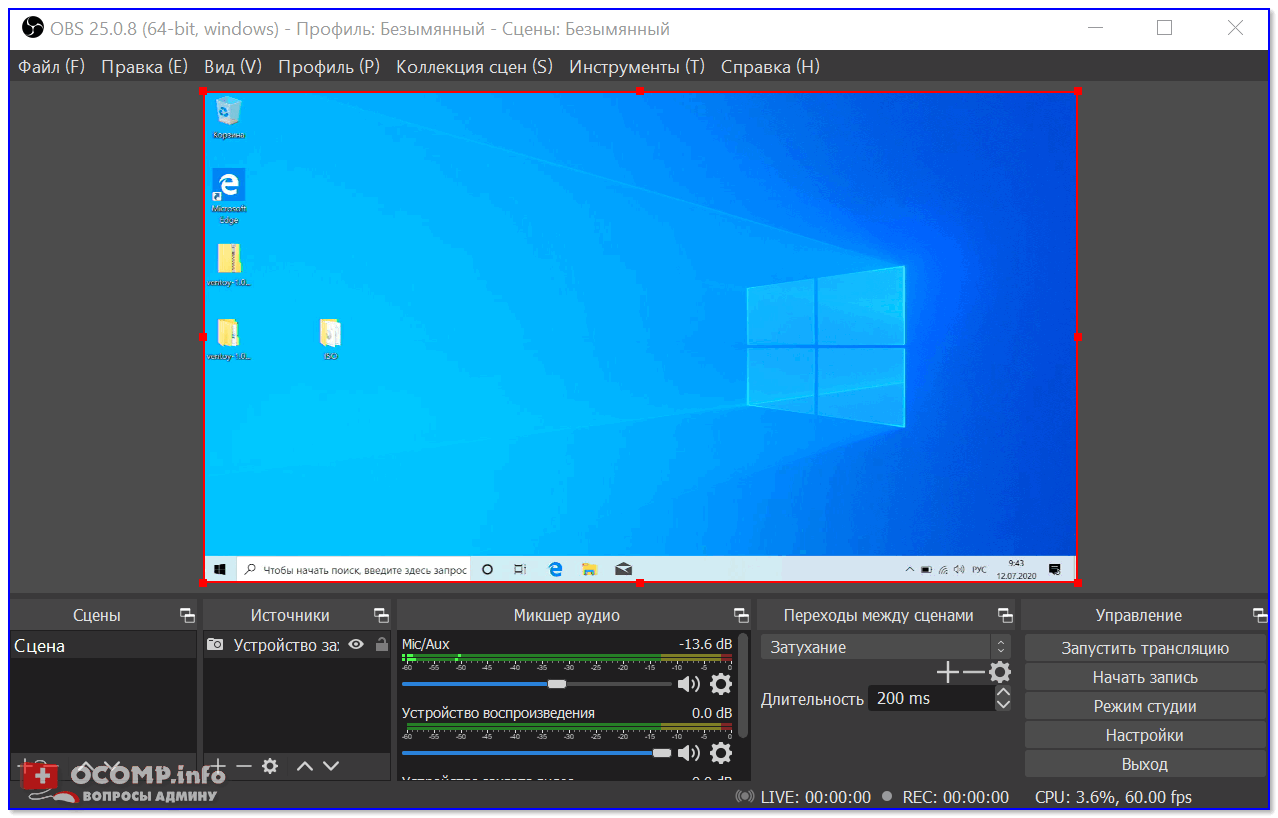Click the Mic/Aux volume slider handle
This screenshot has width=1278, height=818.
[557, 684]
